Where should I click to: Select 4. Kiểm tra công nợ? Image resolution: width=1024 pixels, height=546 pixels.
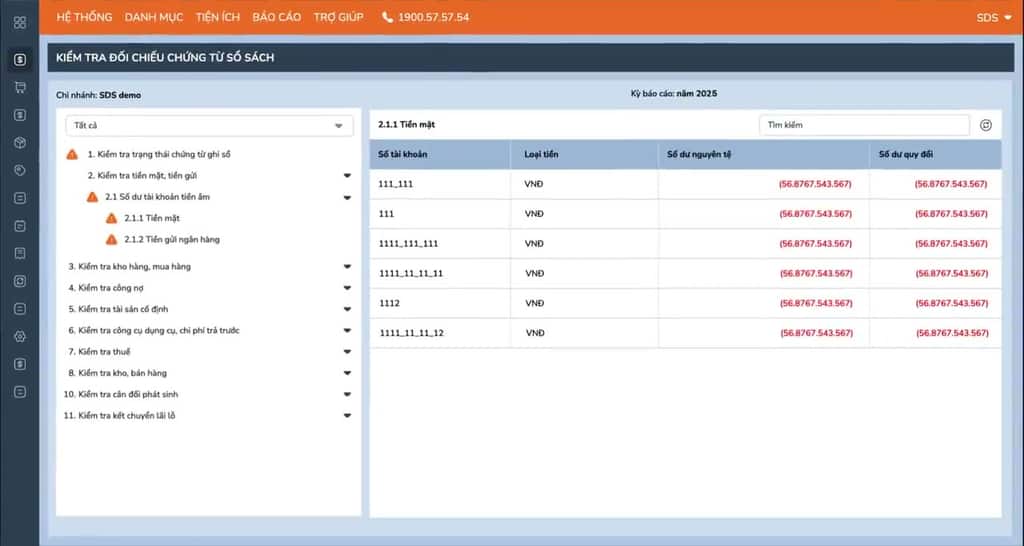pos(106,288)
